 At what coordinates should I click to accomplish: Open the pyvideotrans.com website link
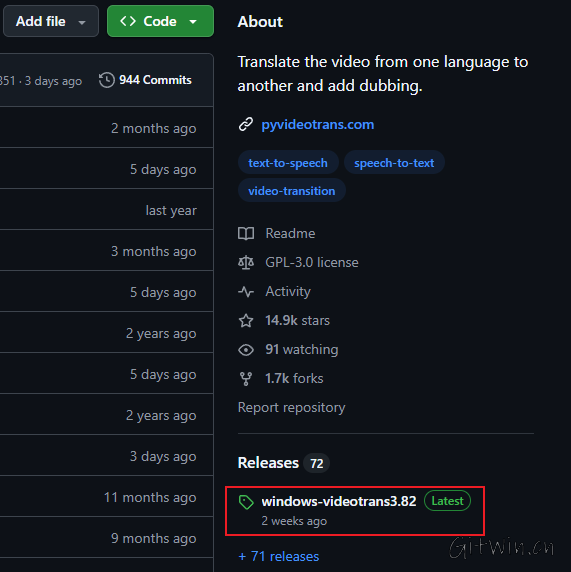pos(318,124)
